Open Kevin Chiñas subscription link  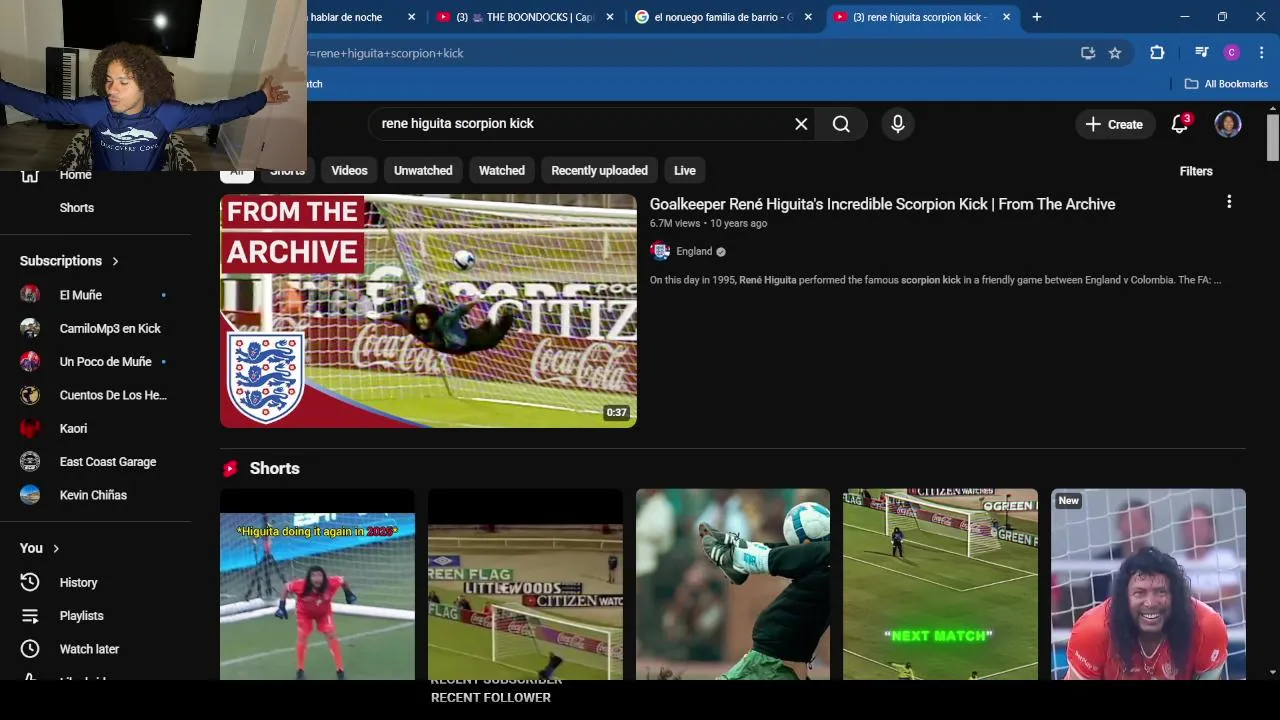click(x=95, y=495)
